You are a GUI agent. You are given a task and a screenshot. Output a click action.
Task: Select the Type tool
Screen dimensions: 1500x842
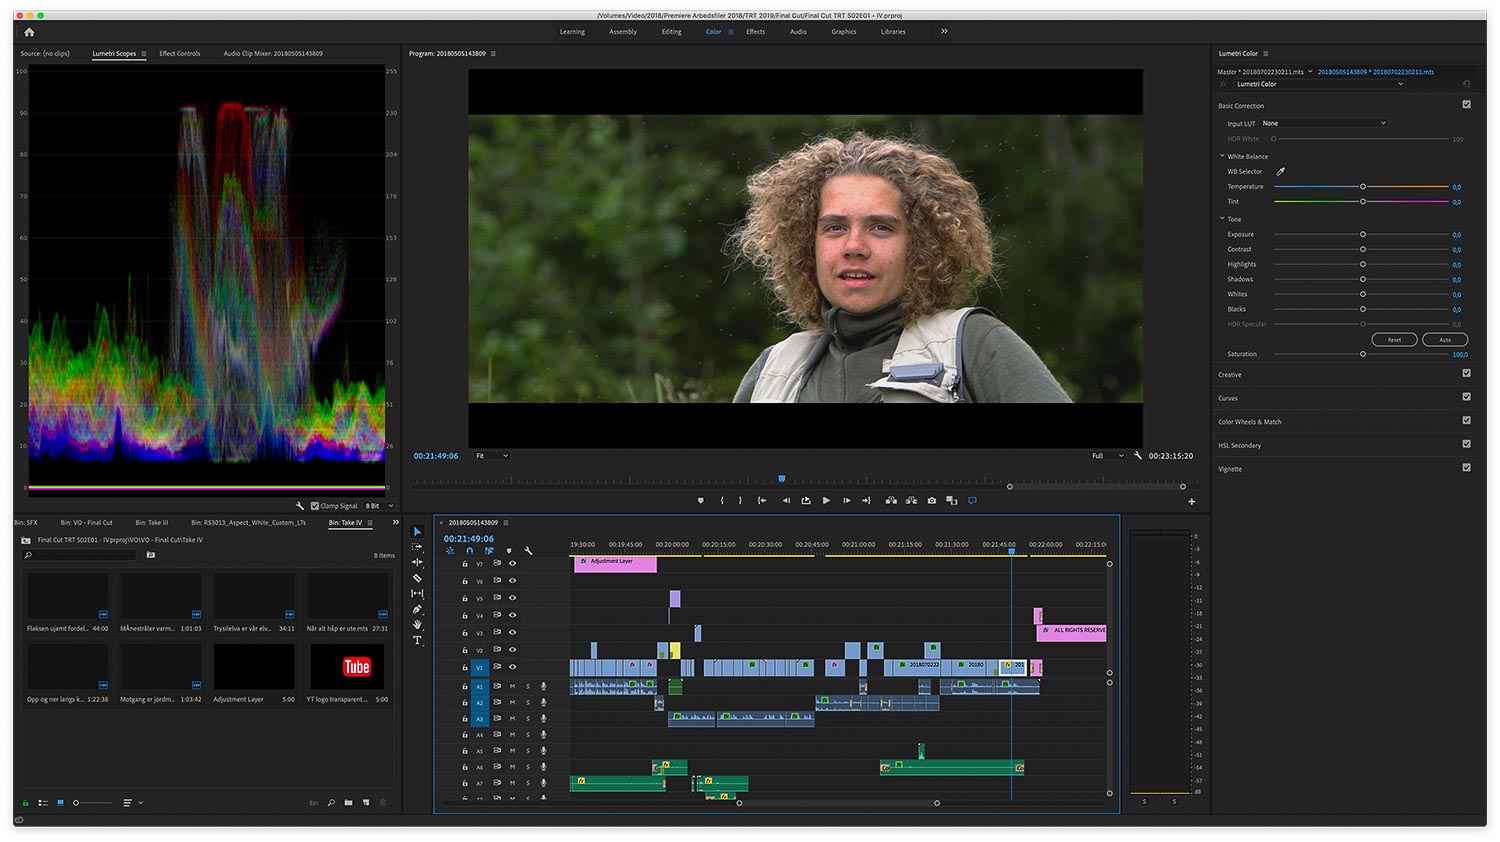(418, 640)
